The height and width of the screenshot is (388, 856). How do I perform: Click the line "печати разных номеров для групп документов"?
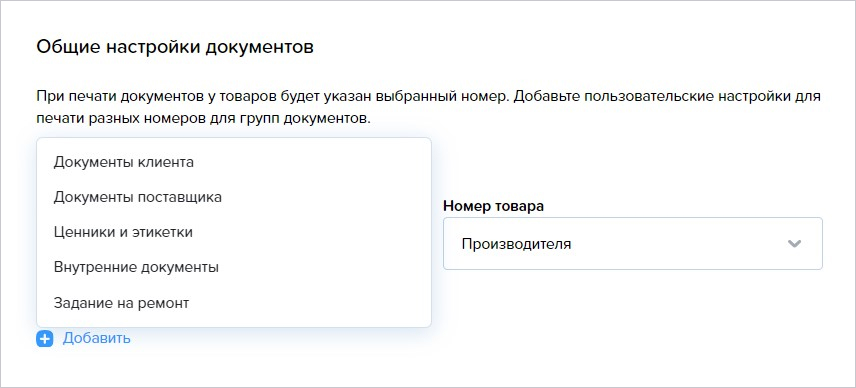click(204, 118)
